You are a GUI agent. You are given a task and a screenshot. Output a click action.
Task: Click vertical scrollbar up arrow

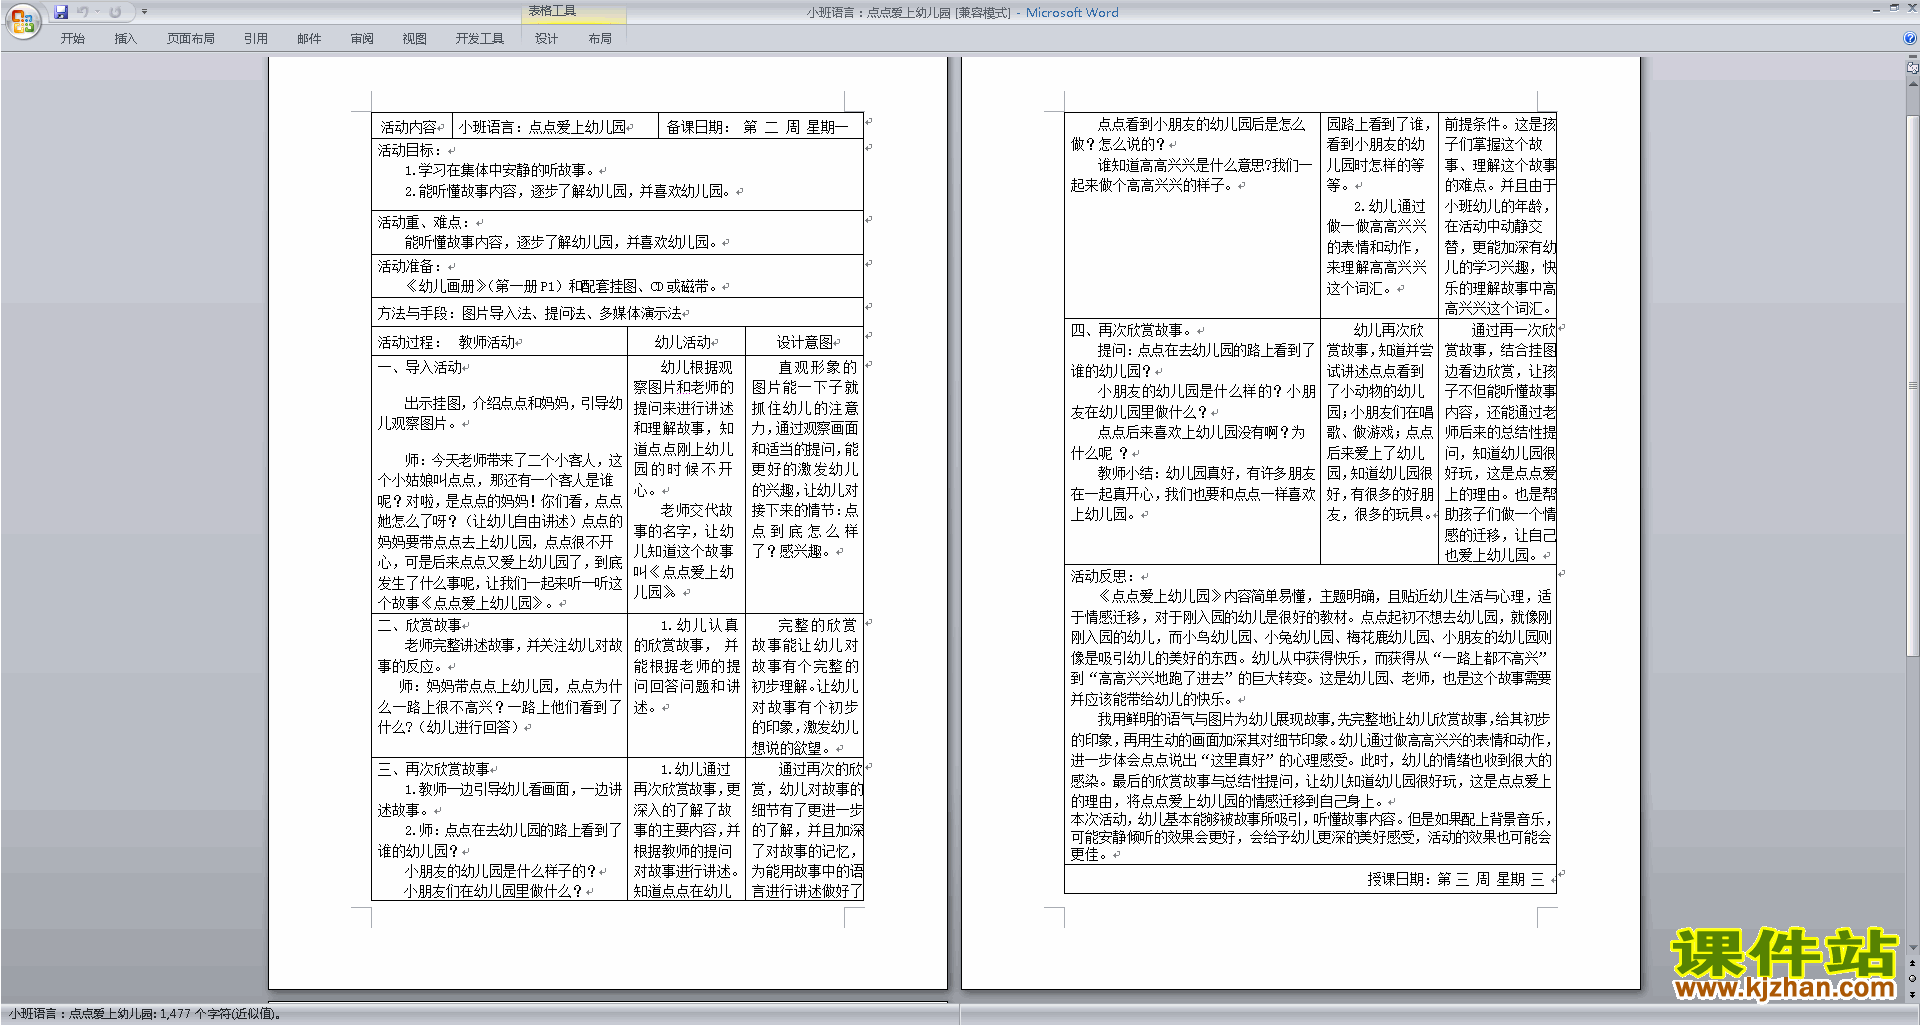(x=1913, y=83)
